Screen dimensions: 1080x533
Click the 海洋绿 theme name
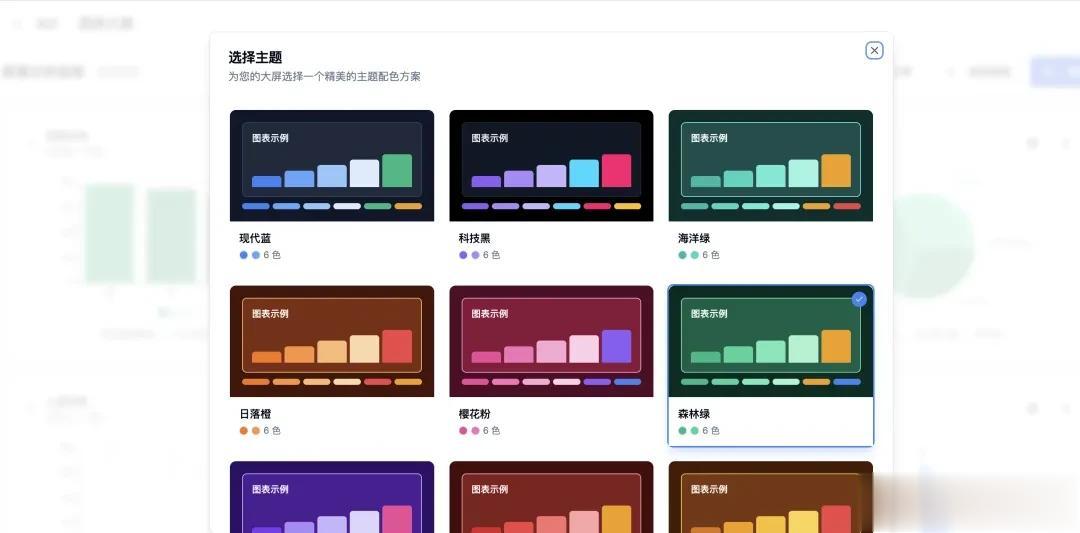(694, 238)
